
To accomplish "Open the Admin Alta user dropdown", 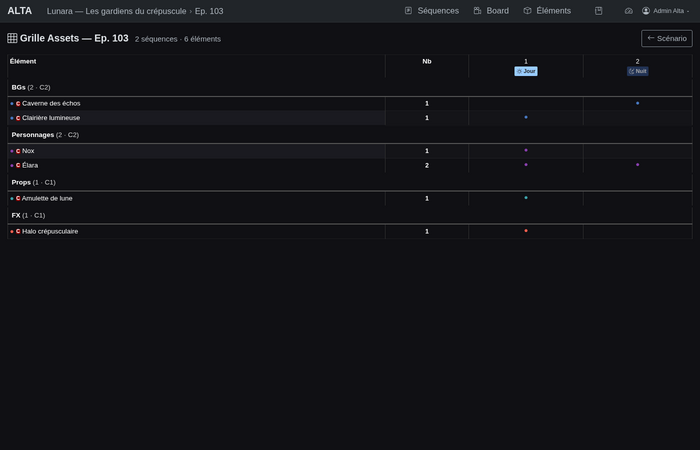I will (x=665, y=11).
